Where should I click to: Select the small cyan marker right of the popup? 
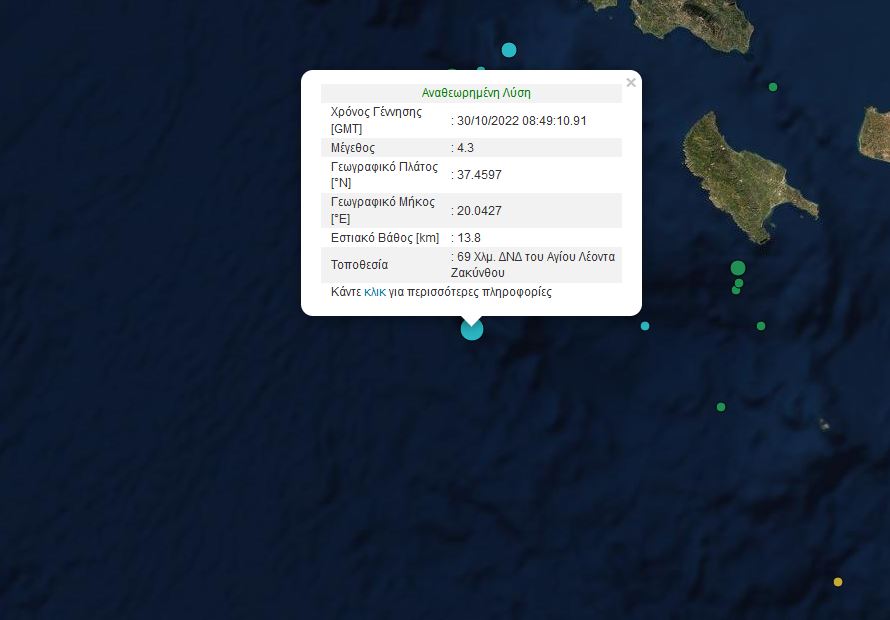pyautogui.click(x=645, y=326)
